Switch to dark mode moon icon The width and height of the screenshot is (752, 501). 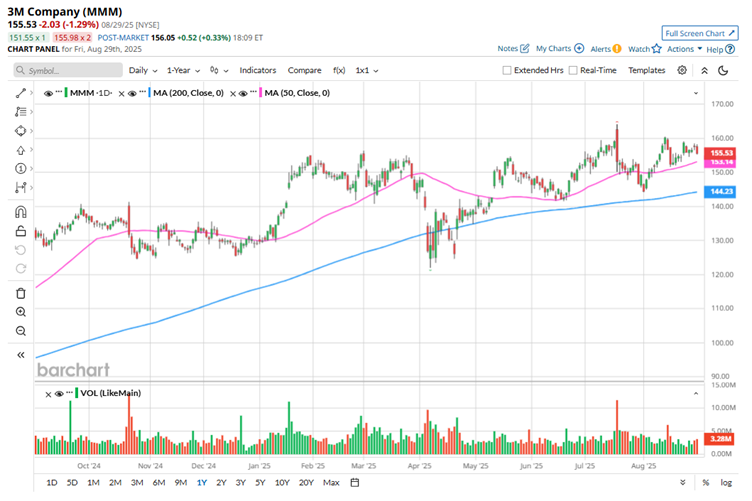(x=723, y=70)
